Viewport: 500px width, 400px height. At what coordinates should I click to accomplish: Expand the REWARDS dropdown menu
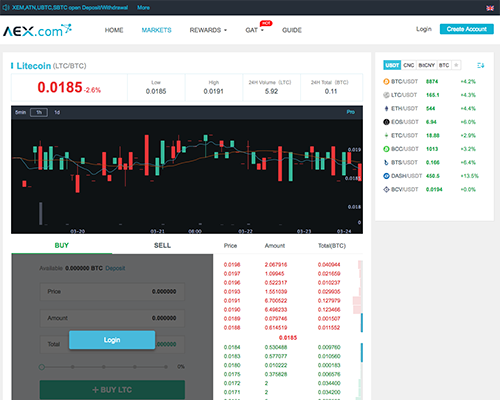point(208,30)
